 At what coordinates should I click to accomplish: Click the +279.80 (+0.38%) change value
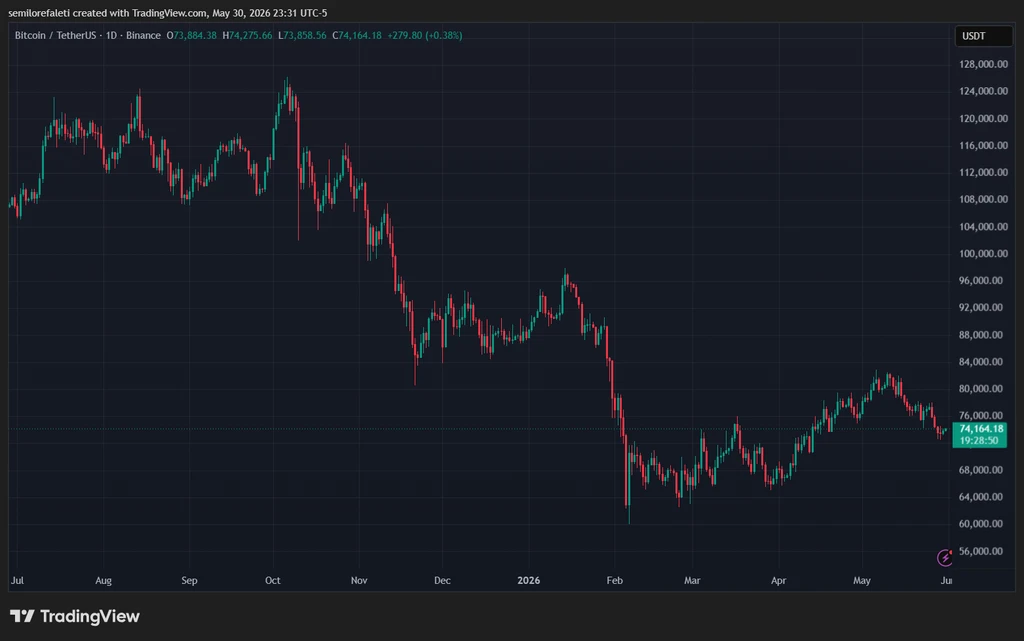pos(424,35)
